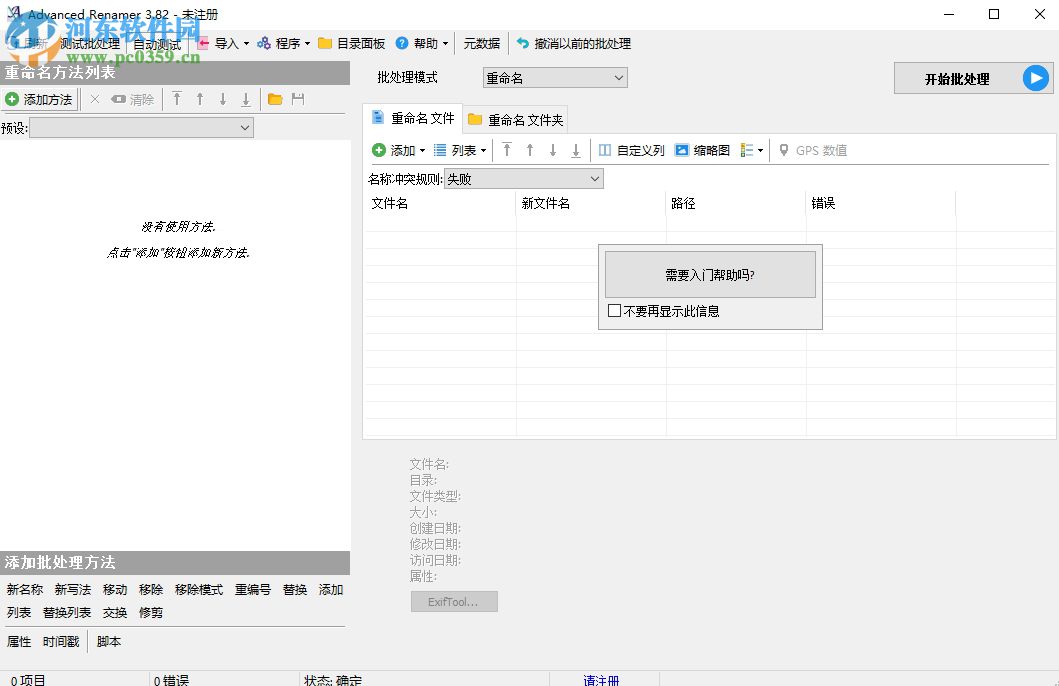Image resolution: width=1059 pixels, height=686 pixels.
Task: Open saved method list with folder icon
Action: coord(273,99)
